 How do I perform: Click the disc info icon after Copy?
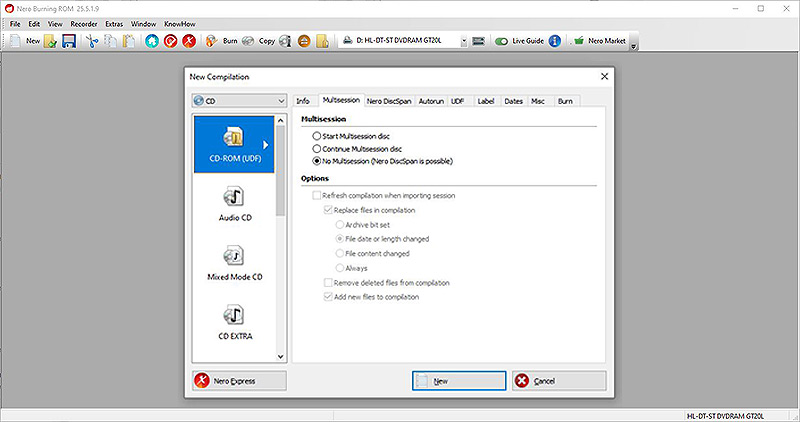pyautogui.click(x=285, y=41)
